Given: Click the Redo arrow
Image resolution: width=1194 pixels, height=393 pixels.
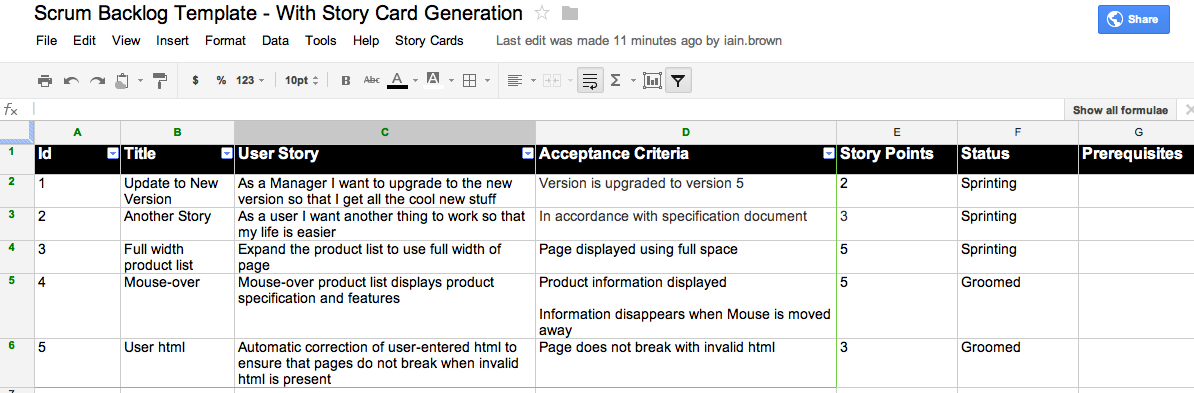Looking at the screenshot, I should point(97,80).
